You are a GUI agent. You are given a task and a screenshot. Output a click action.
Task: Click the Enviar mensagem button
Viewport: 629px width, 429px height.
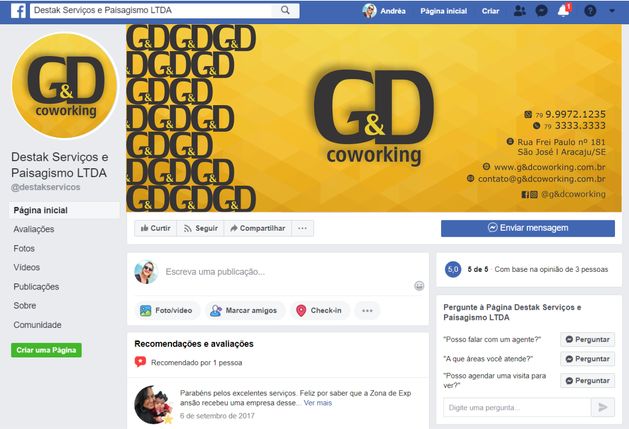528,228
